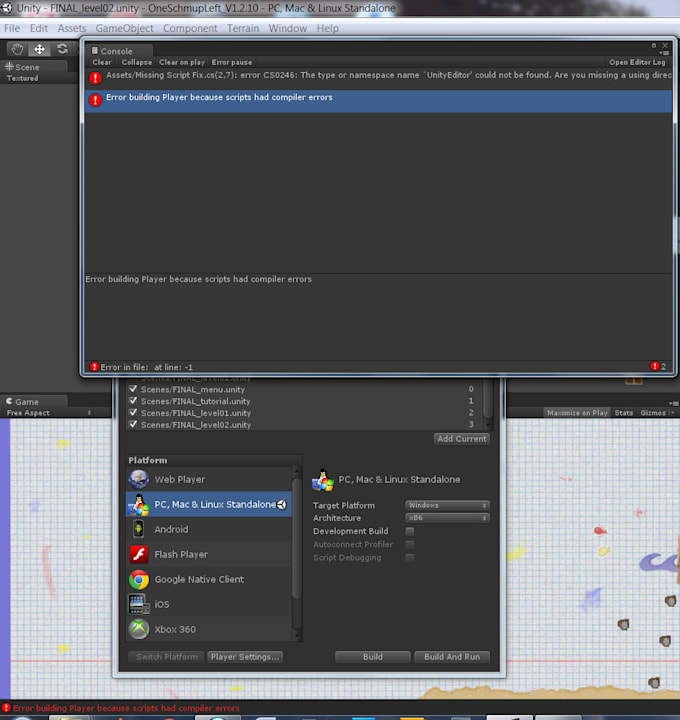Image resolution: width=680 pixels, height=720 pixels.
Task: Enable the Development Build checkbox
Action: coord(410,531)
